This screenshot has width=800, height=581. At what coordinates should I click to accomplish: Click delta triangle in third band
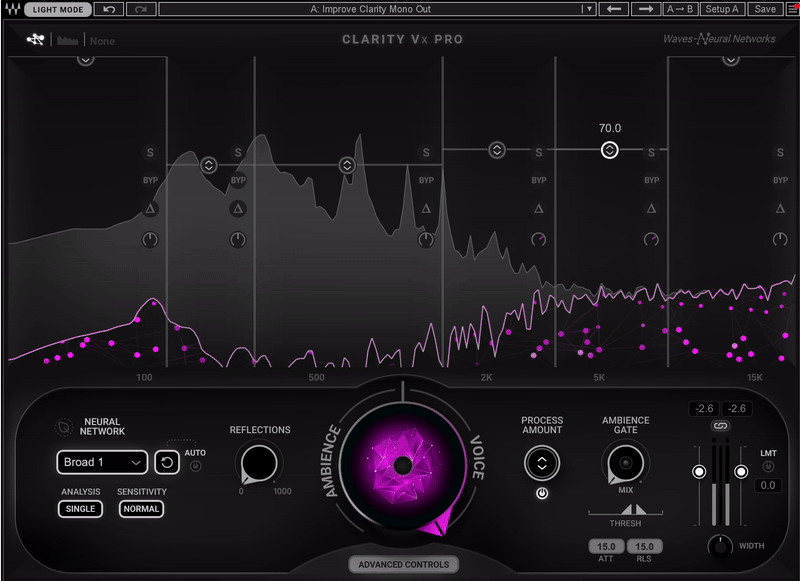426,209
